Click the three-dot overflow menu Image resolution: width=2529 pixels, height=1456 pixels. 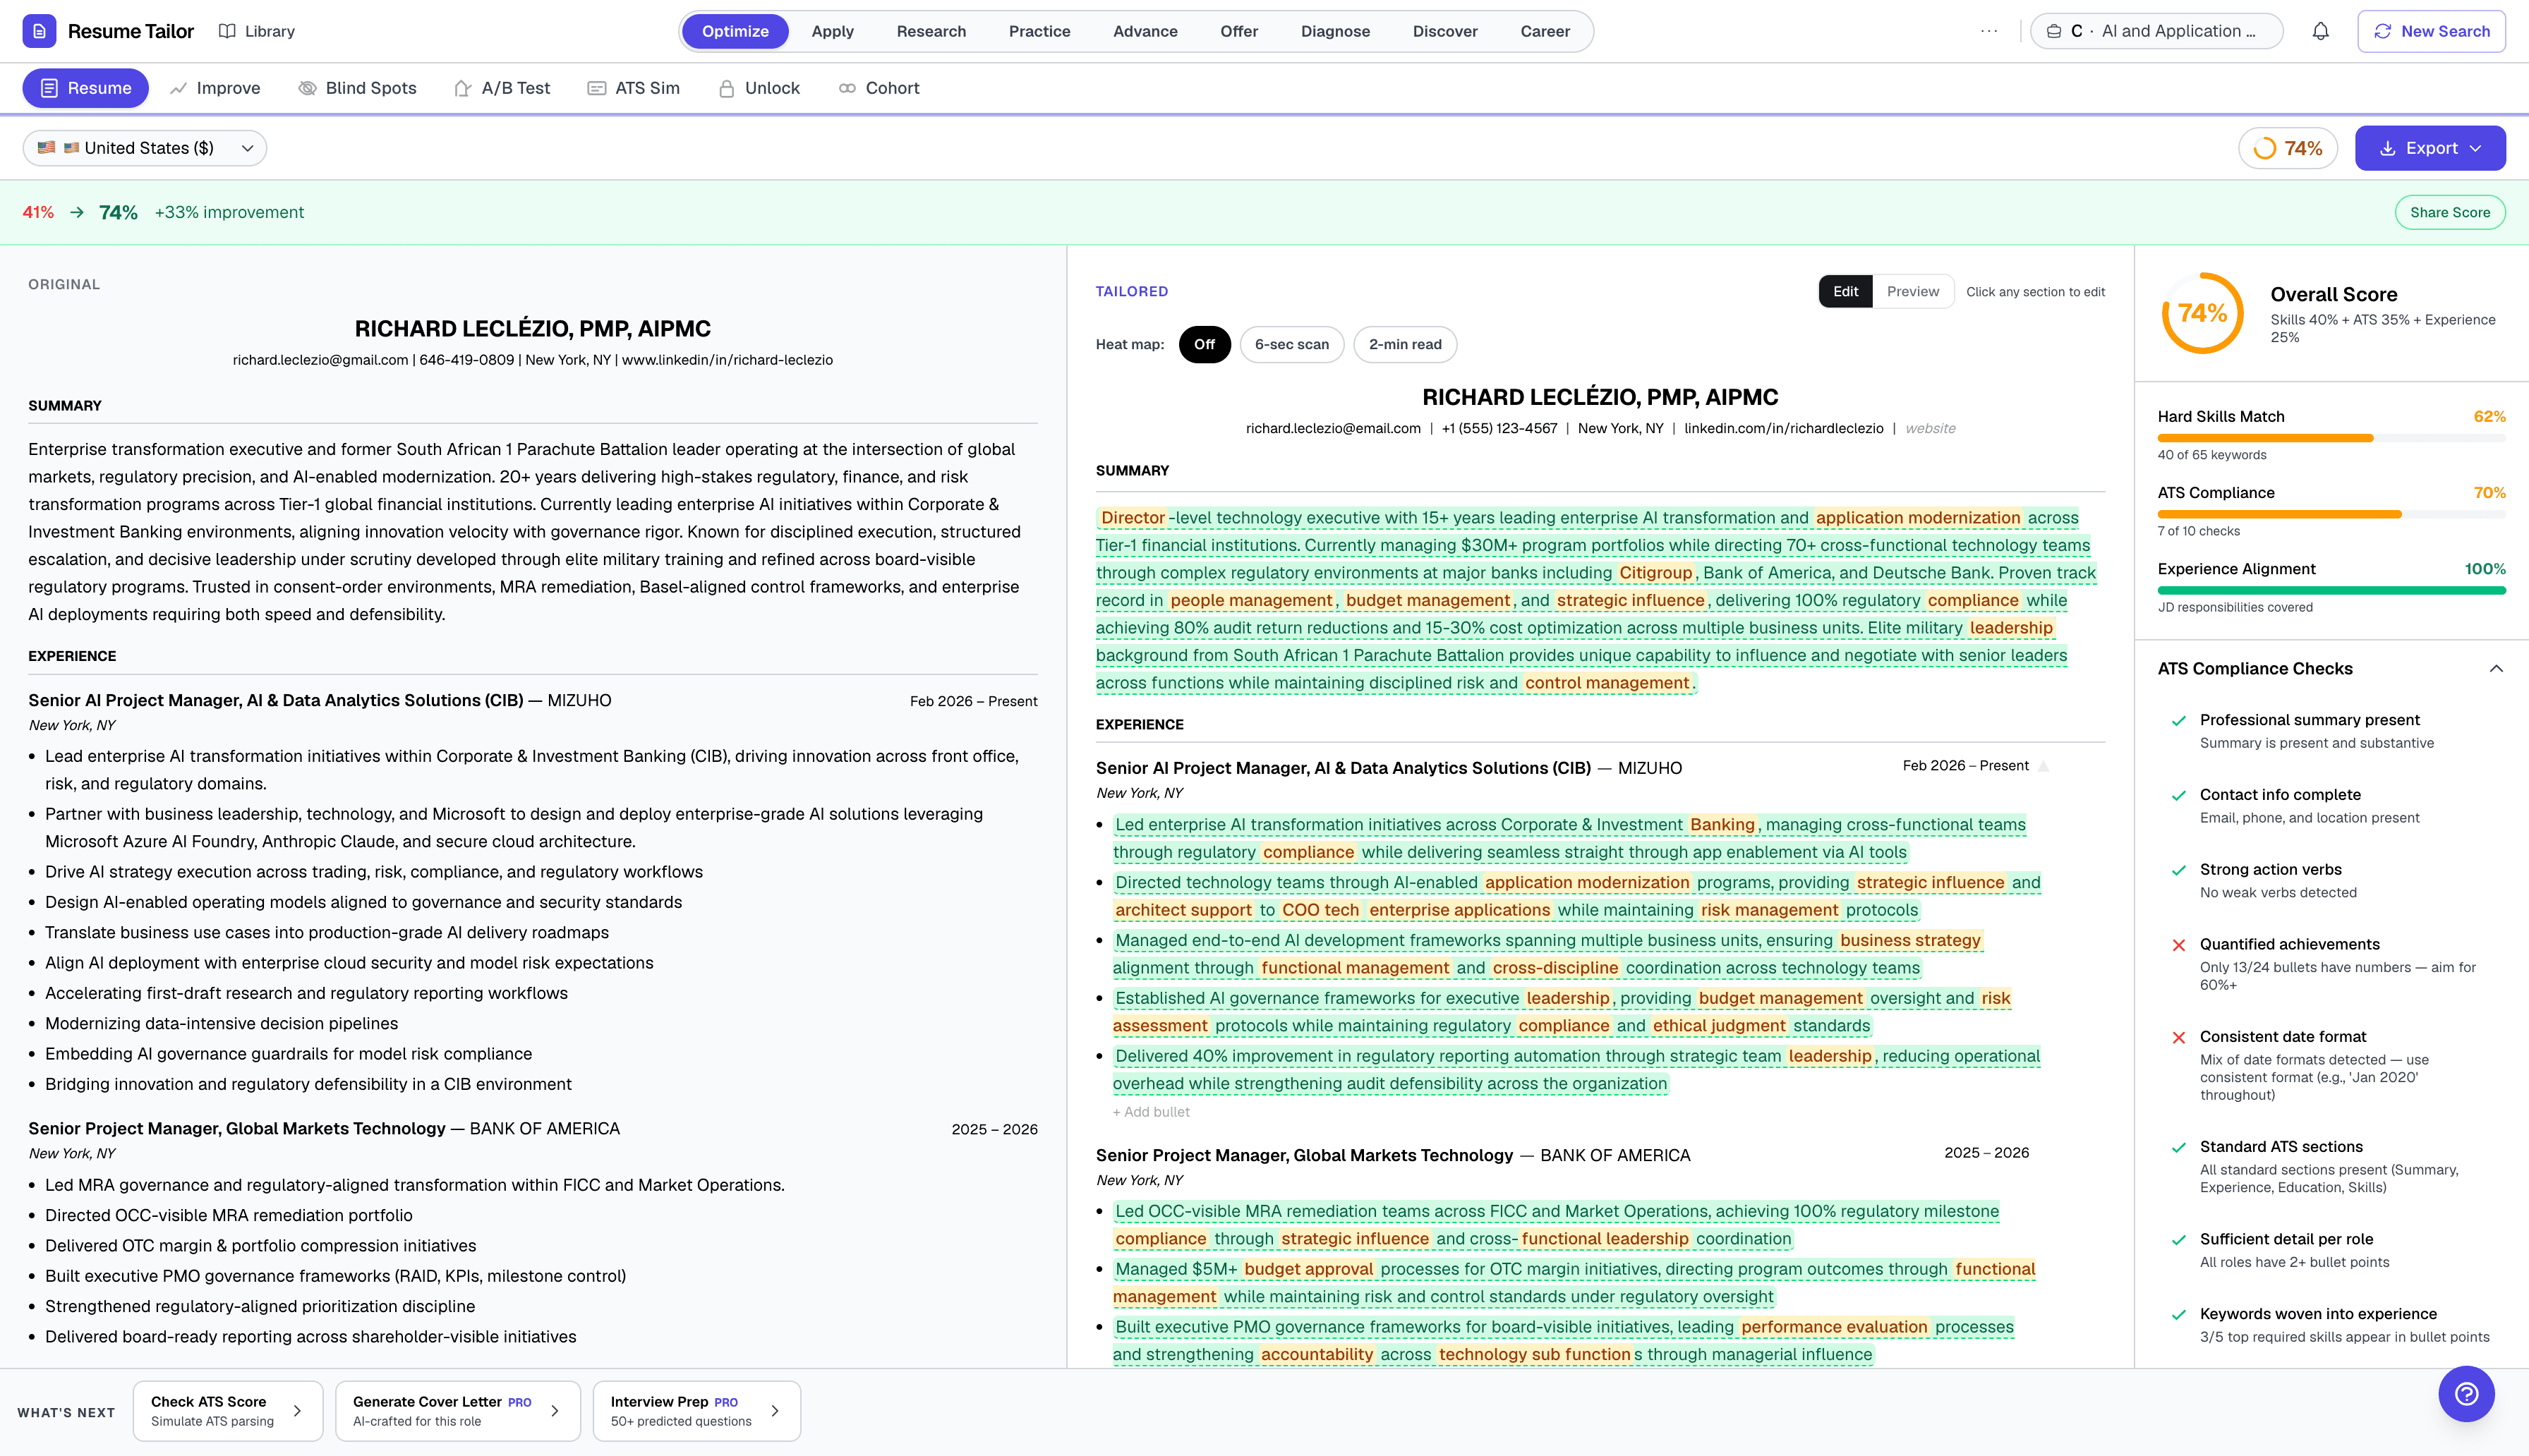(x=1988, y=31)
